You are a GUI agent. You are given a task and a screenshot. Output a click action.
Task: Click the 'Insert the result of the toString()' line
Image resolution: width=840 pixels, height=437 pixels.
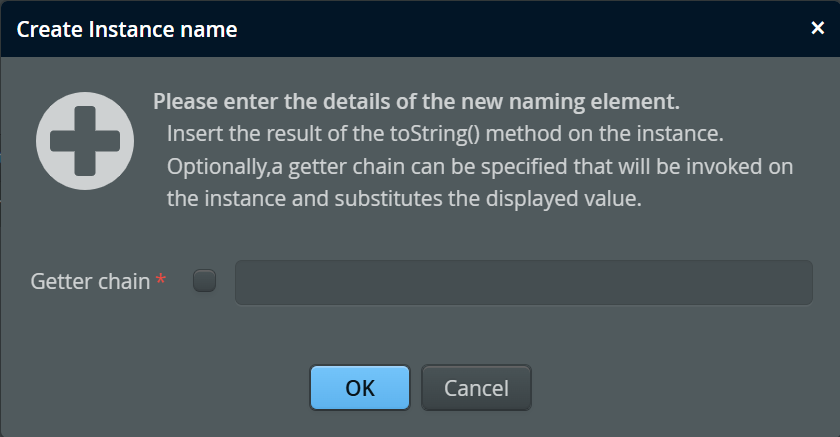[445, 134]
